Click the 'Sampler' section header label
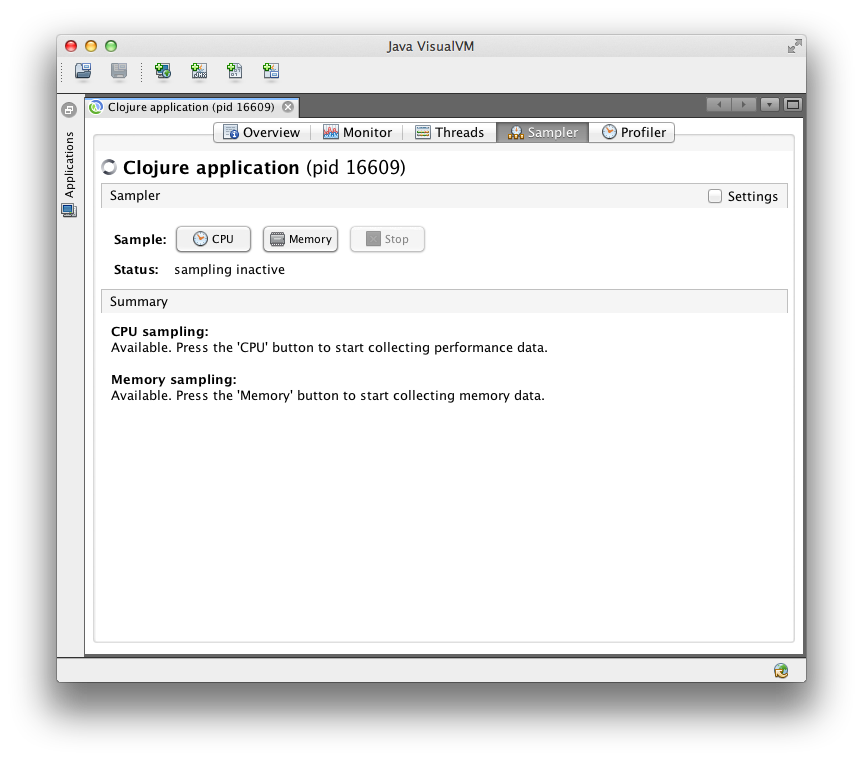Screen dimensions: 863x761 (x=135, y=196)
